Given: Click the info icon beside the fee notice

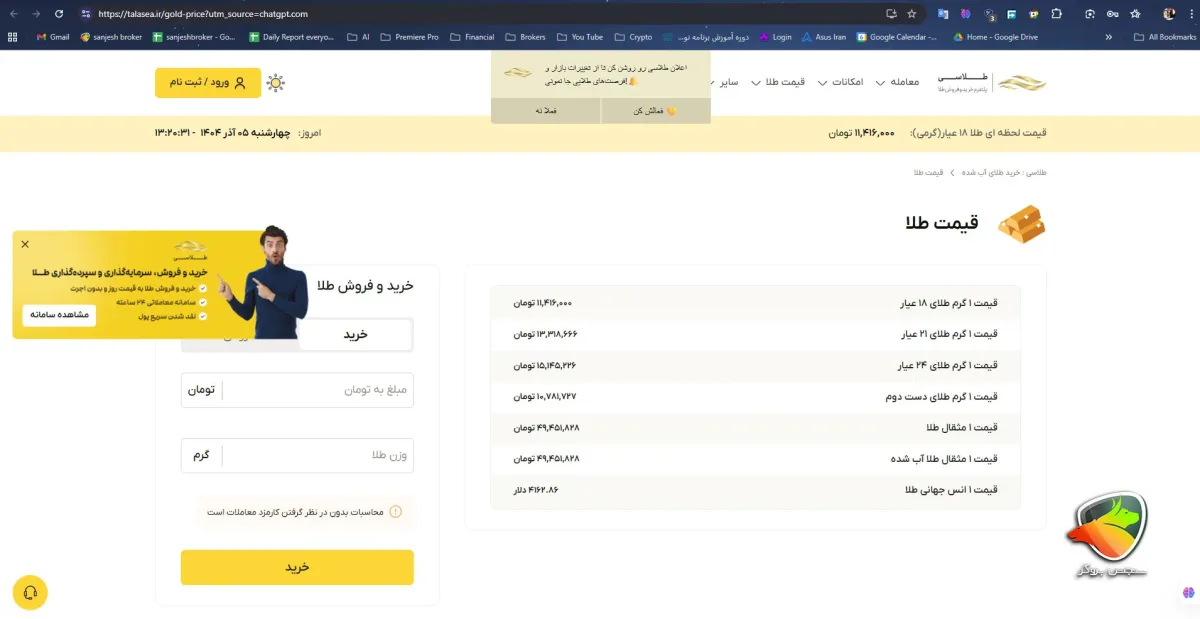Looking at the screenshot, I should coord(395,512).
